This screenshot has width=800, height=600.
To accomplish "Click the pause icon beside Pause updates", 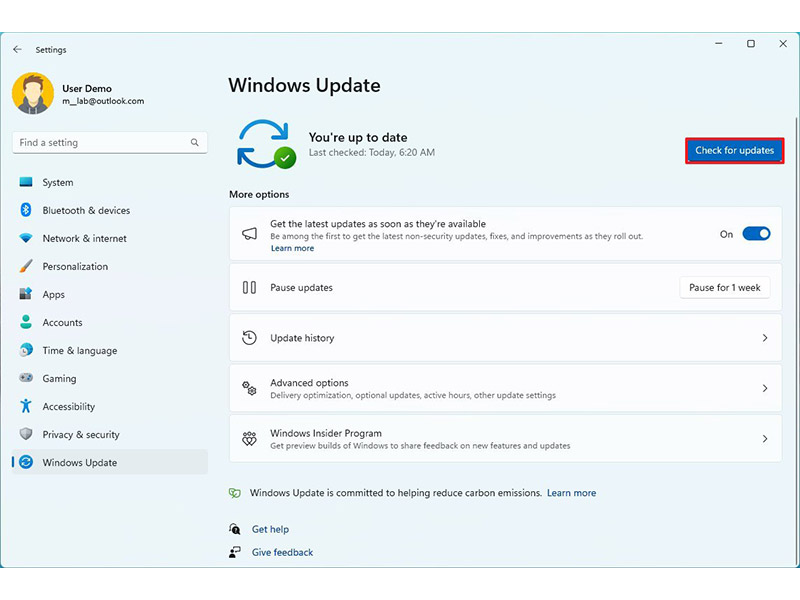I will [249, 287].
